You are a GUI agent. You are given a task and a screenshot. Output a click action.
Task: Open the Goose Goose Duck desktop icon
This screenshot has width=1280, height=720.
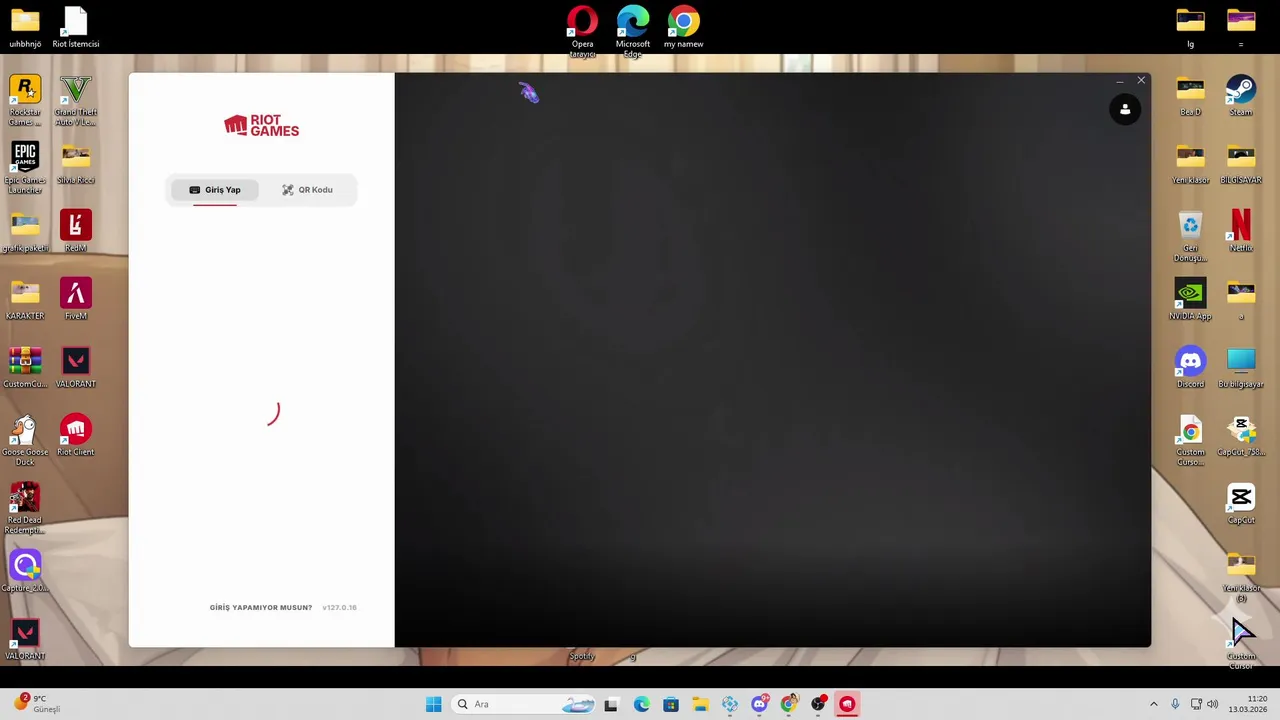point(25,440)
